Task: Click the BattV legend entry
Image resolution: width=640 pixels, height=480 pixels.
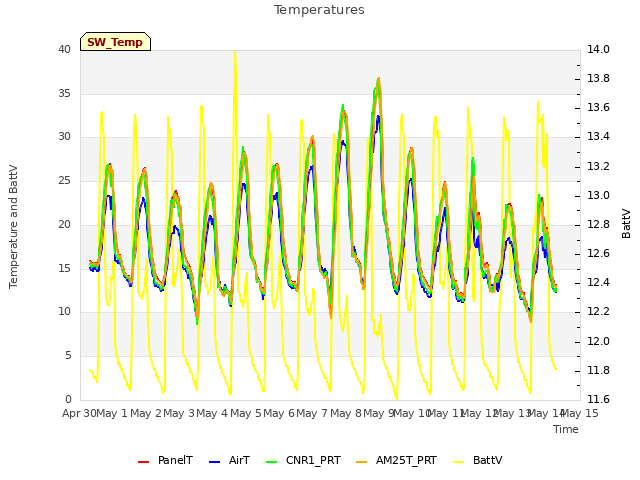Action: click(x=478, y=460)
